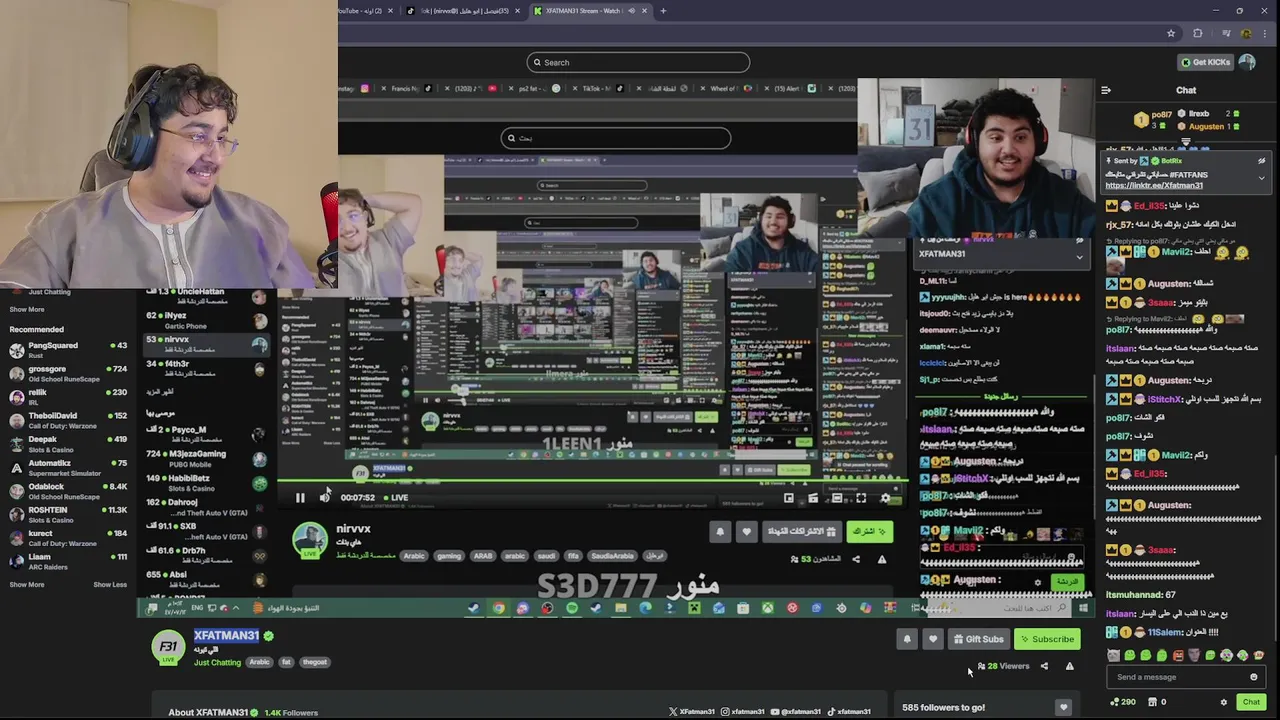Open emoji picker in chat message field
Viewport: 1280px width, 720px height.
tap(1253, 677)
